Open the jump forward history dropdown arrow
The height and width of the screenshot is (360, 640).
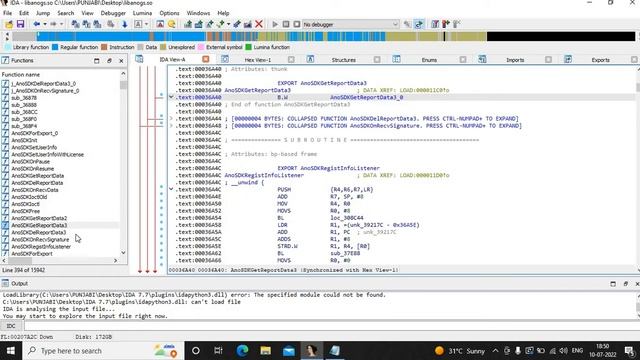coord(61,24)
